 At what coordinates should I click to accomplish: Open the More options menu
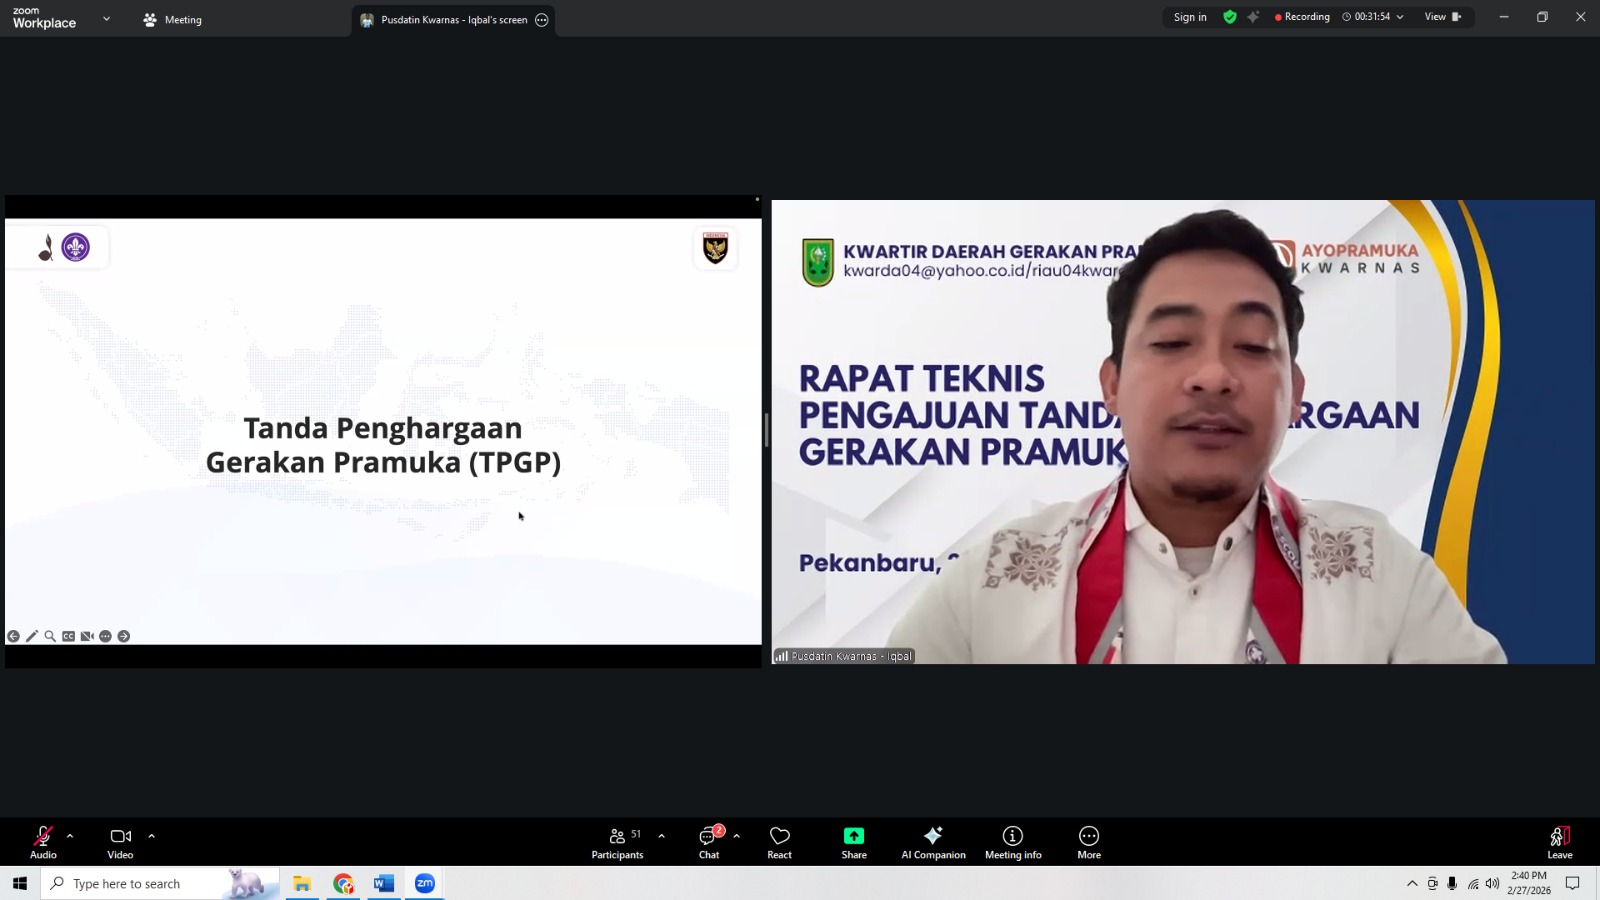[1089, 841]
